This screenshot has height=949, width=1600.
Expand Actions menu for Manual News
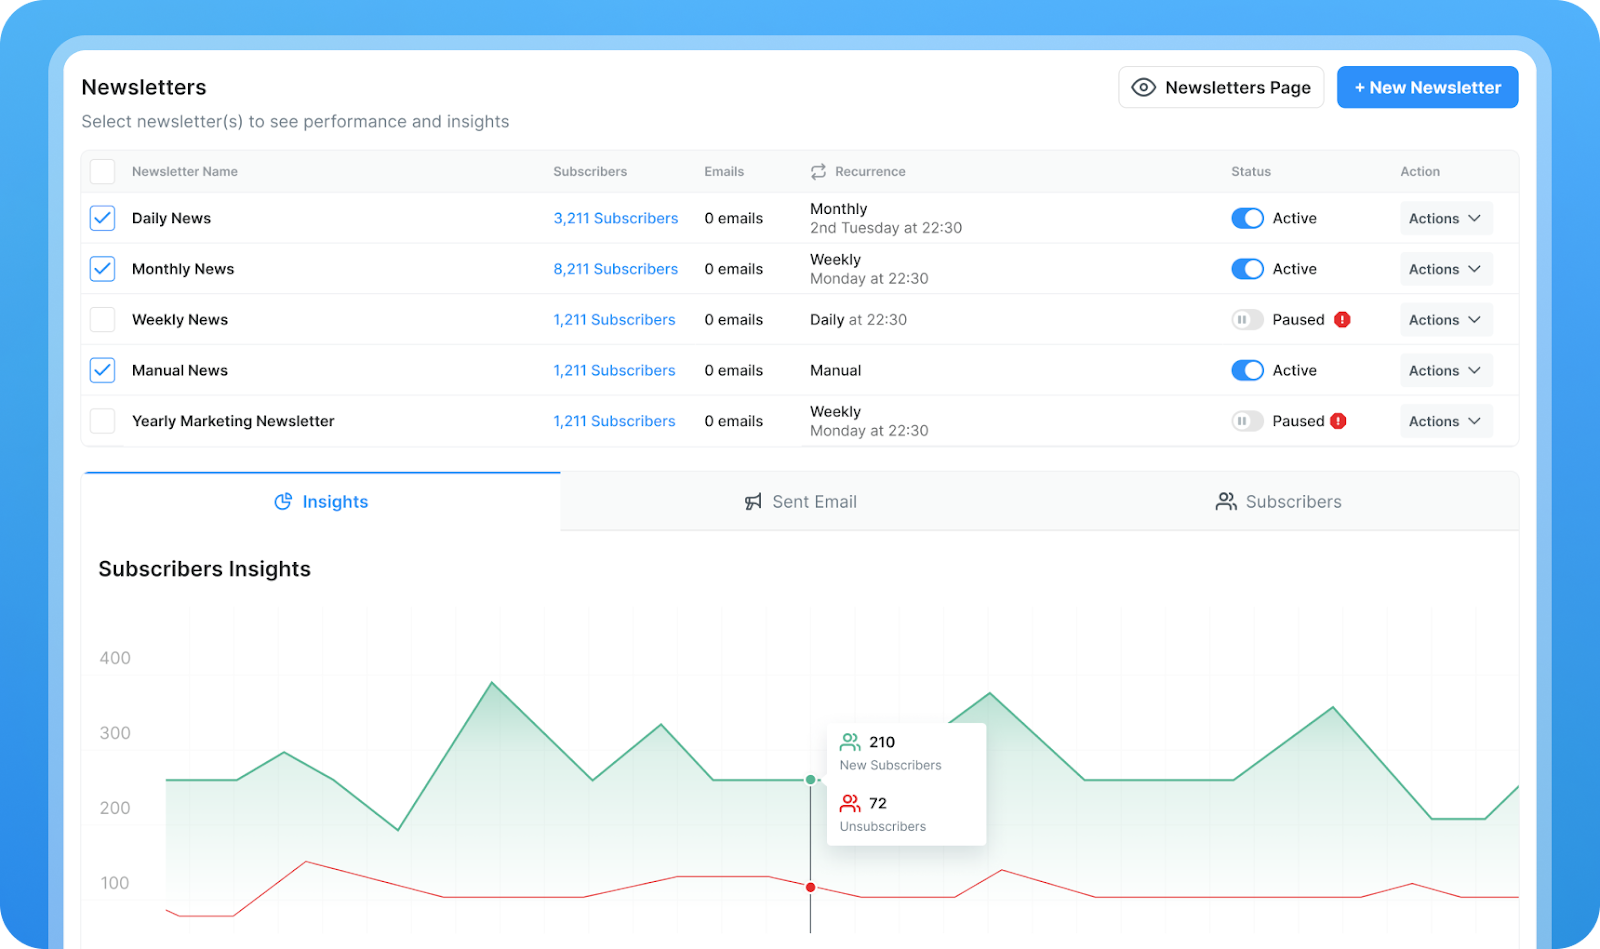[x=1445, y=370]
